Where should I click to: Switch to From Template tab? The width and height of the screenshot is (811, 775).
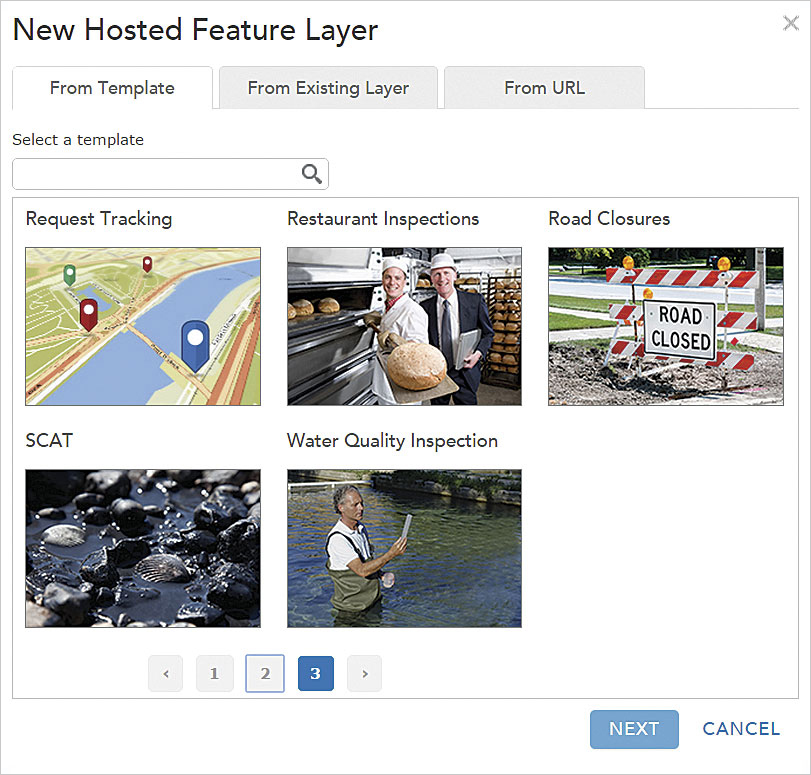pyautogui.click(x=112, y=88)
